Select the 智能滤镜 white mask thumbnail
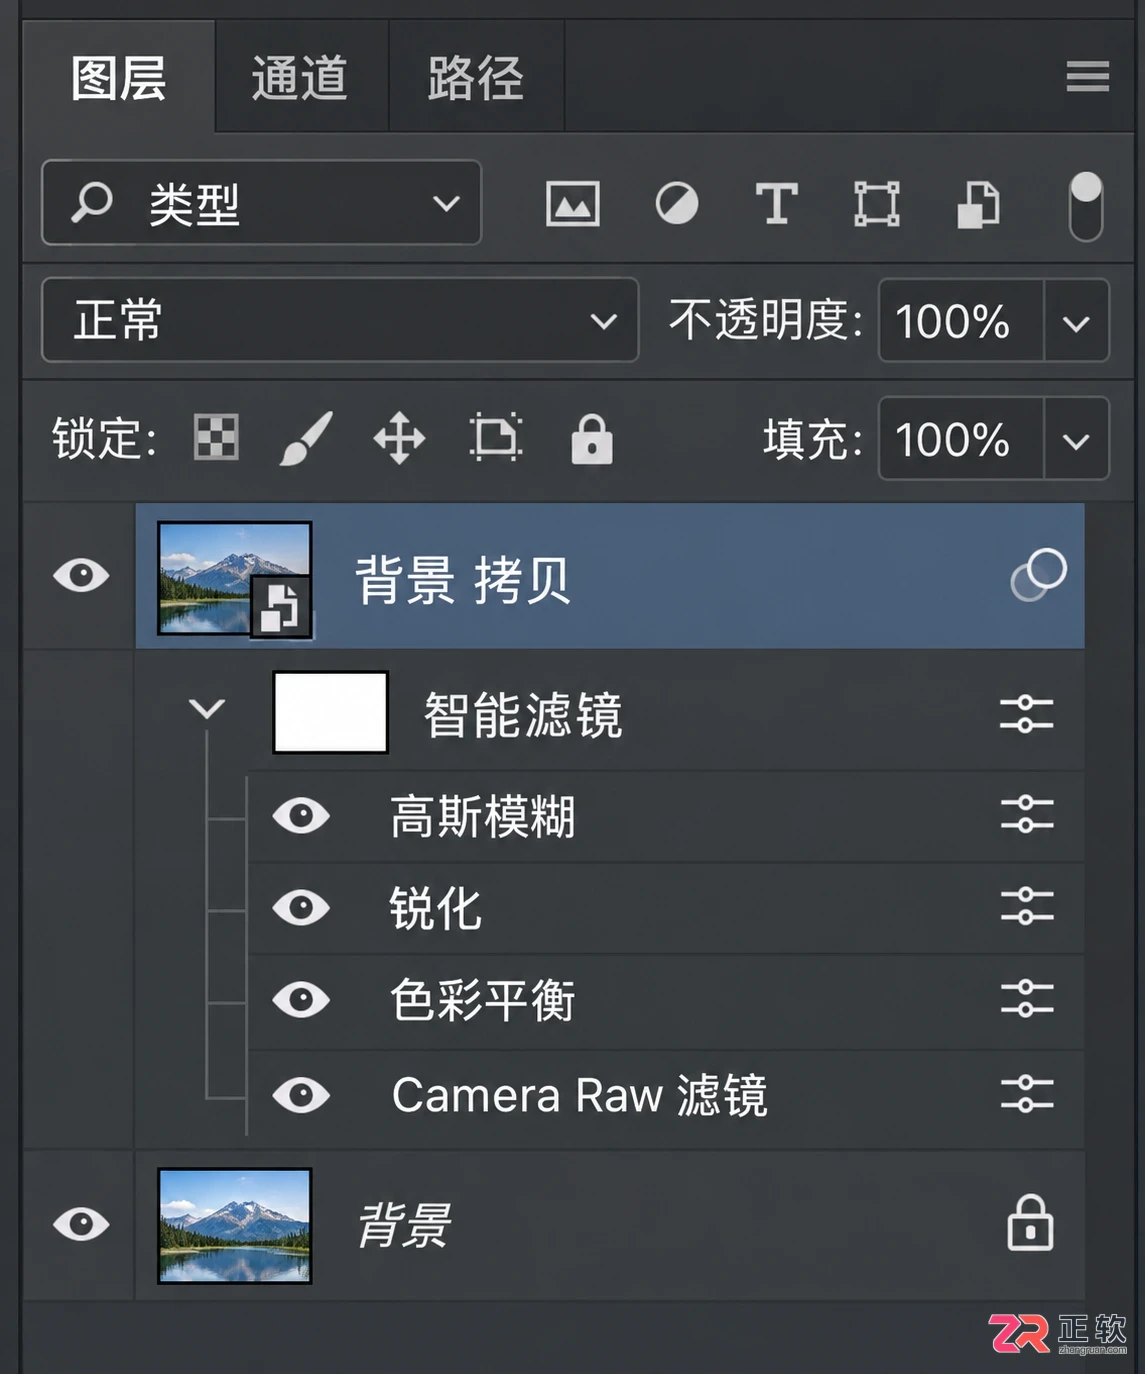This screenshot has height=1374, width=1145. (x=331, y=712)
